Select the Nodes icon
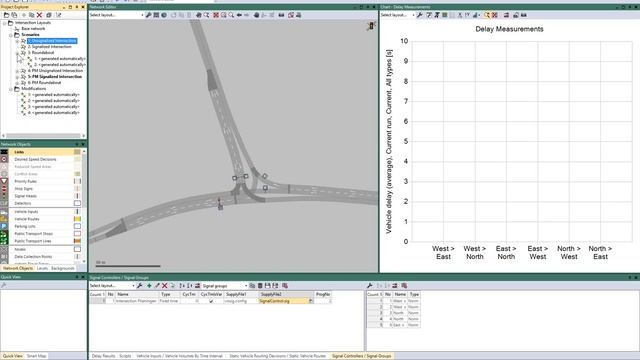 click(x=4, y=249)
